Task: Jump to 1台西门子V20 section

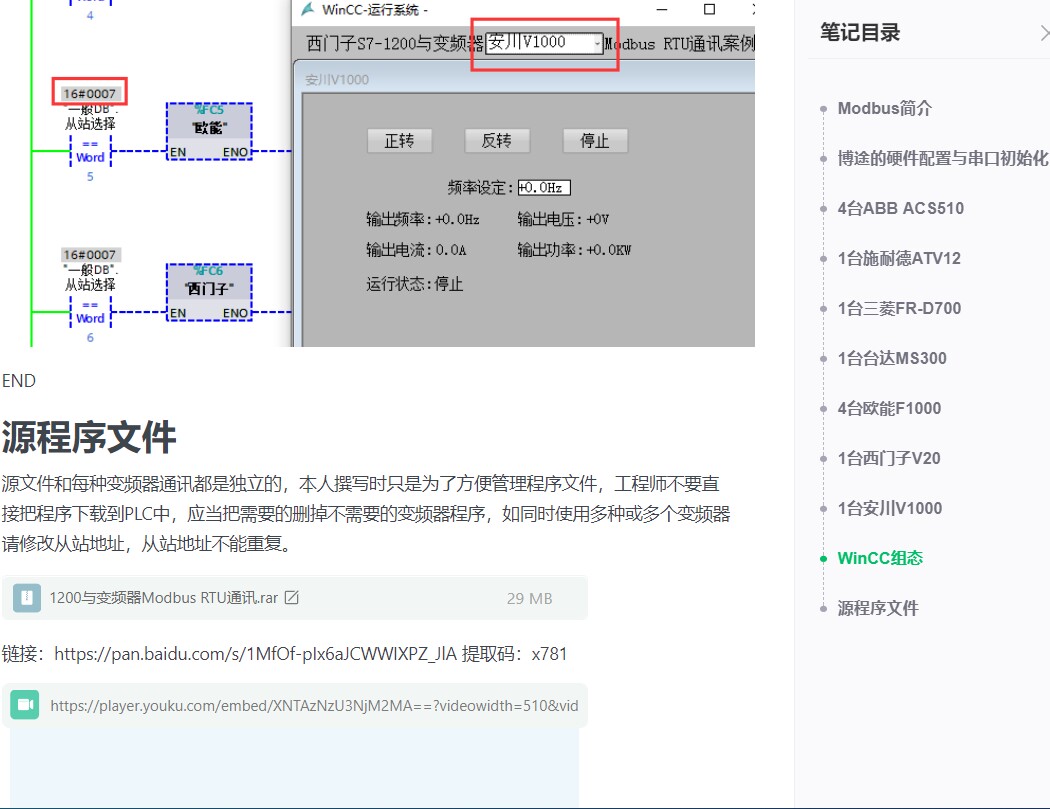Action: tap(889, 458)
